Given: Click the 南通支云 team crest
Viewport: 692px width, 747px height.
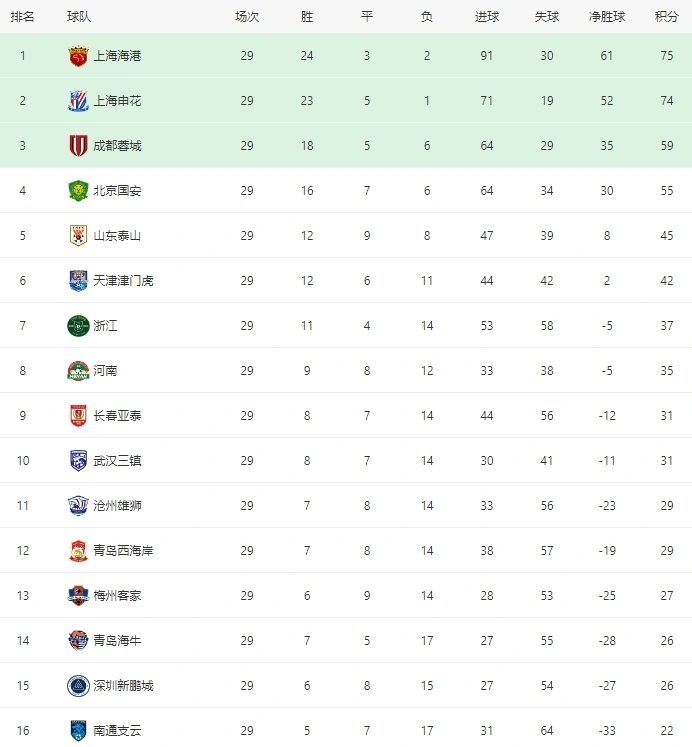Looking at the screenshot, I should click(78, 730).
